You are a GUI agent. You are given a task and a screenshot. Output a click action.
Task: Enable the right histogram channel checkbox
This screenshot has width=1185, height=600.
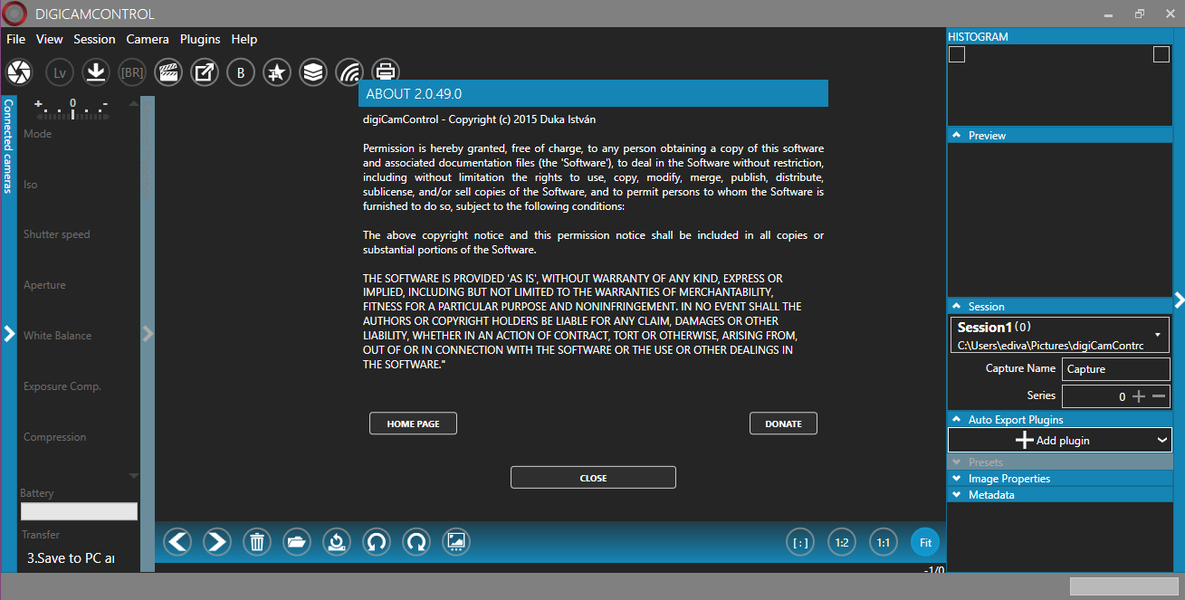coord(1161,54)
